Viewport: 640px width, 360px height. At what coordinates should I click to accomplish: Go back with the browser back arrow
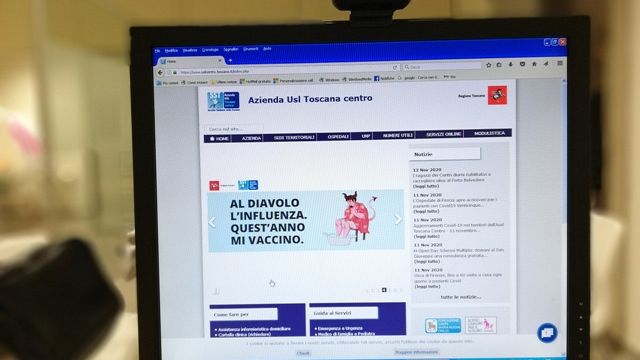tap(160, 72)
